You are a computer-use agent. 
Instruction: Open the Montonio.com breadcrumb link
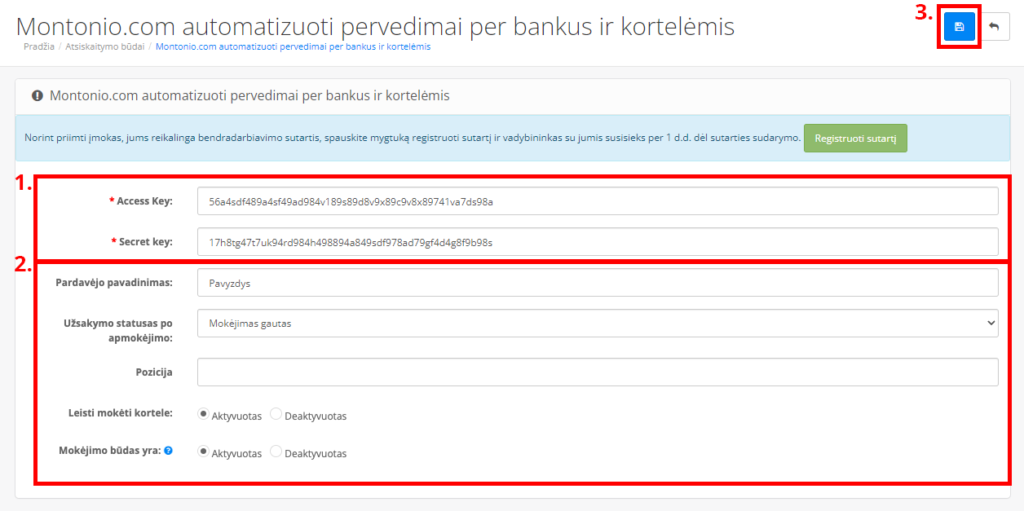[x=293, y=47]
